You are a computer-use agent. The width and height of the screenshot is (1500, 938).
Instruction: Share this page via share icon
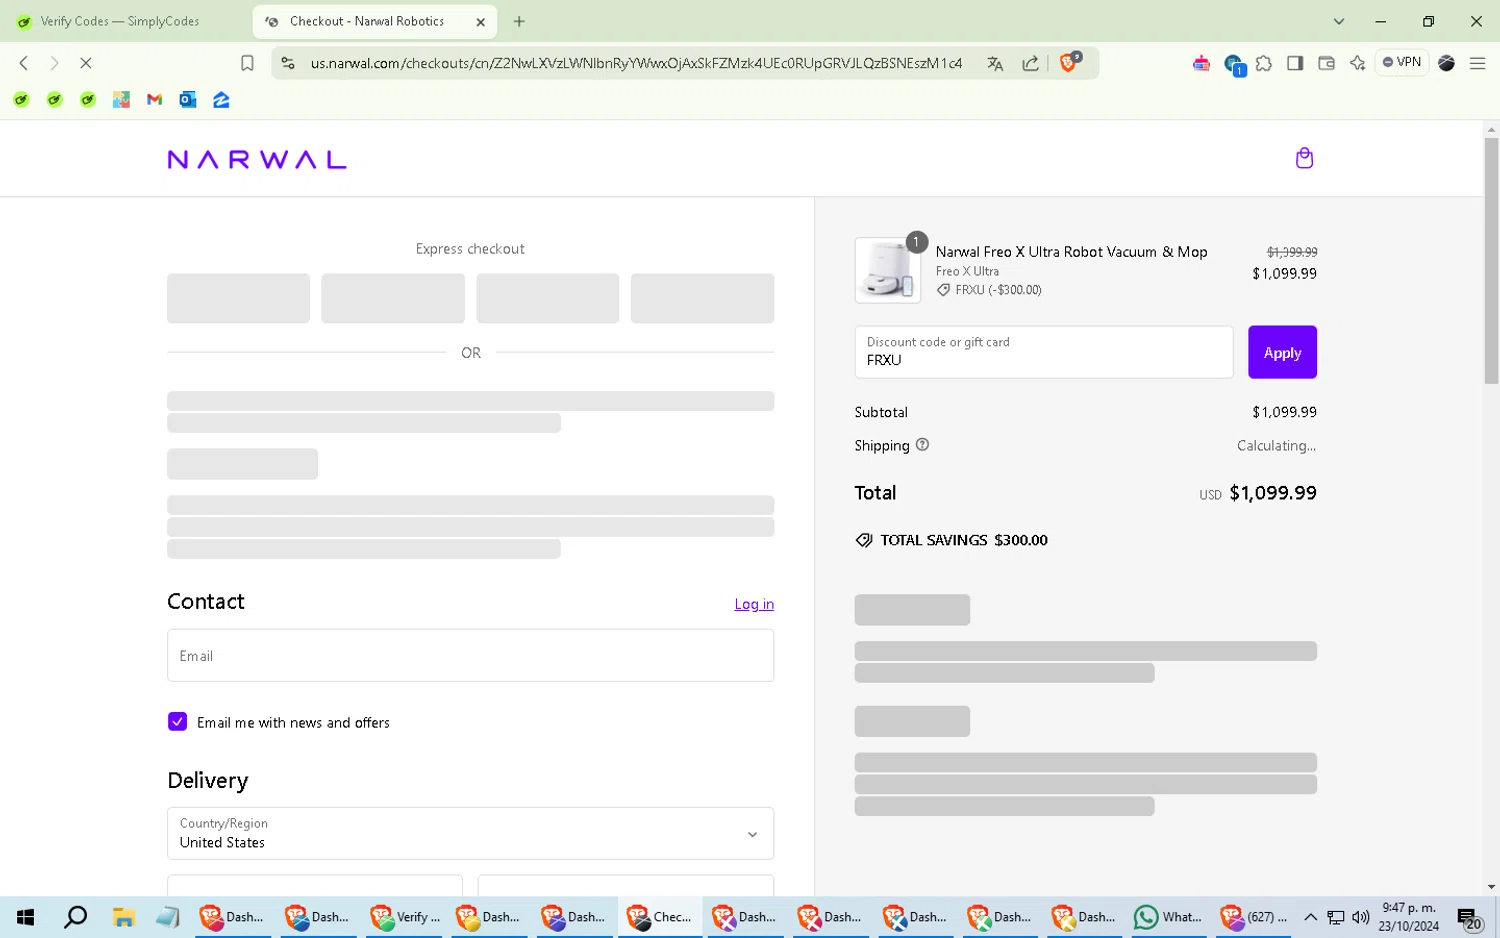tap(1030, 63)
